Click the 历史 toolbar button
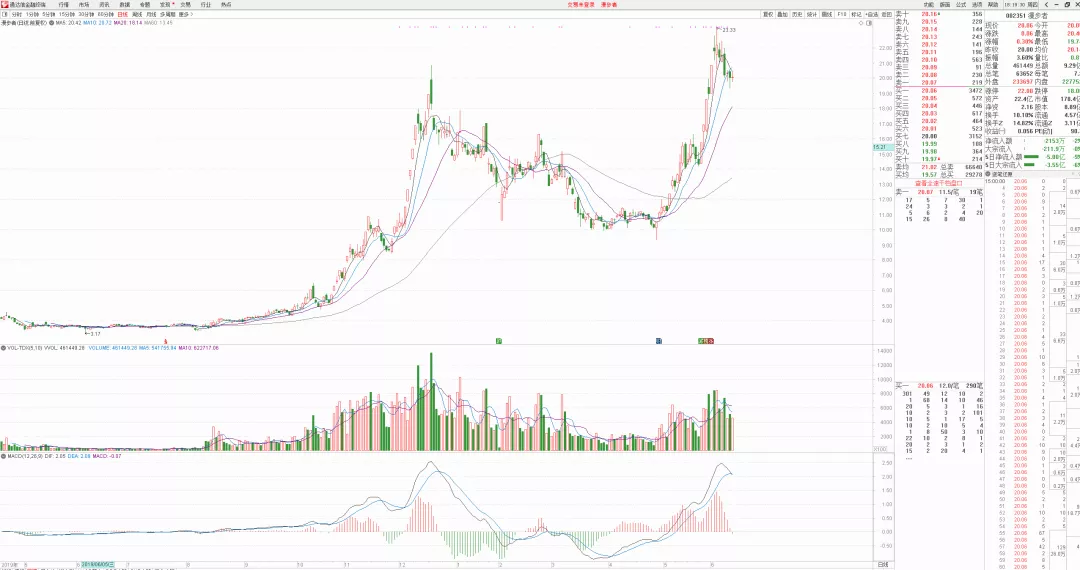Screen dimensions: 1080x570 point(797,14)
